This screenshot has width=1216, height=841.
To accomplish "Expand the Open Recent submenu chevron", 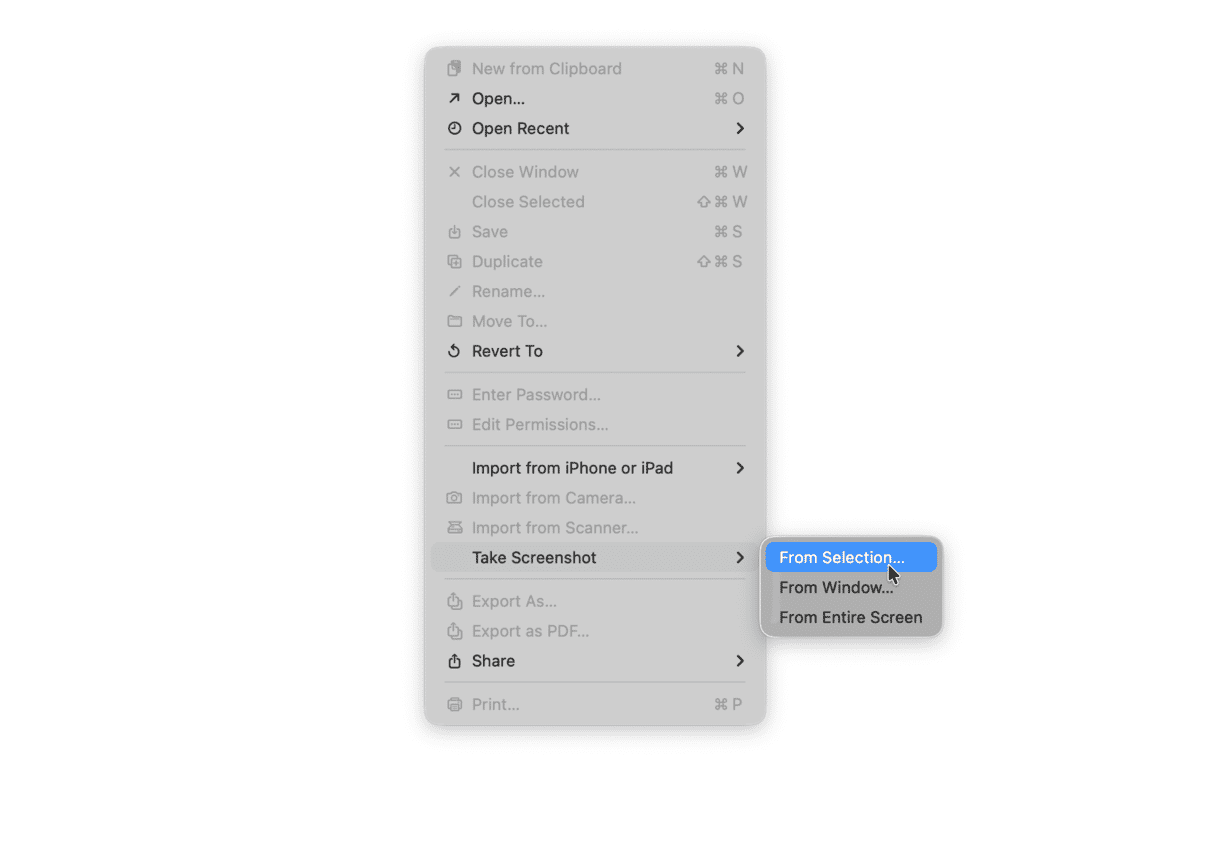I will tap(740, 128).
